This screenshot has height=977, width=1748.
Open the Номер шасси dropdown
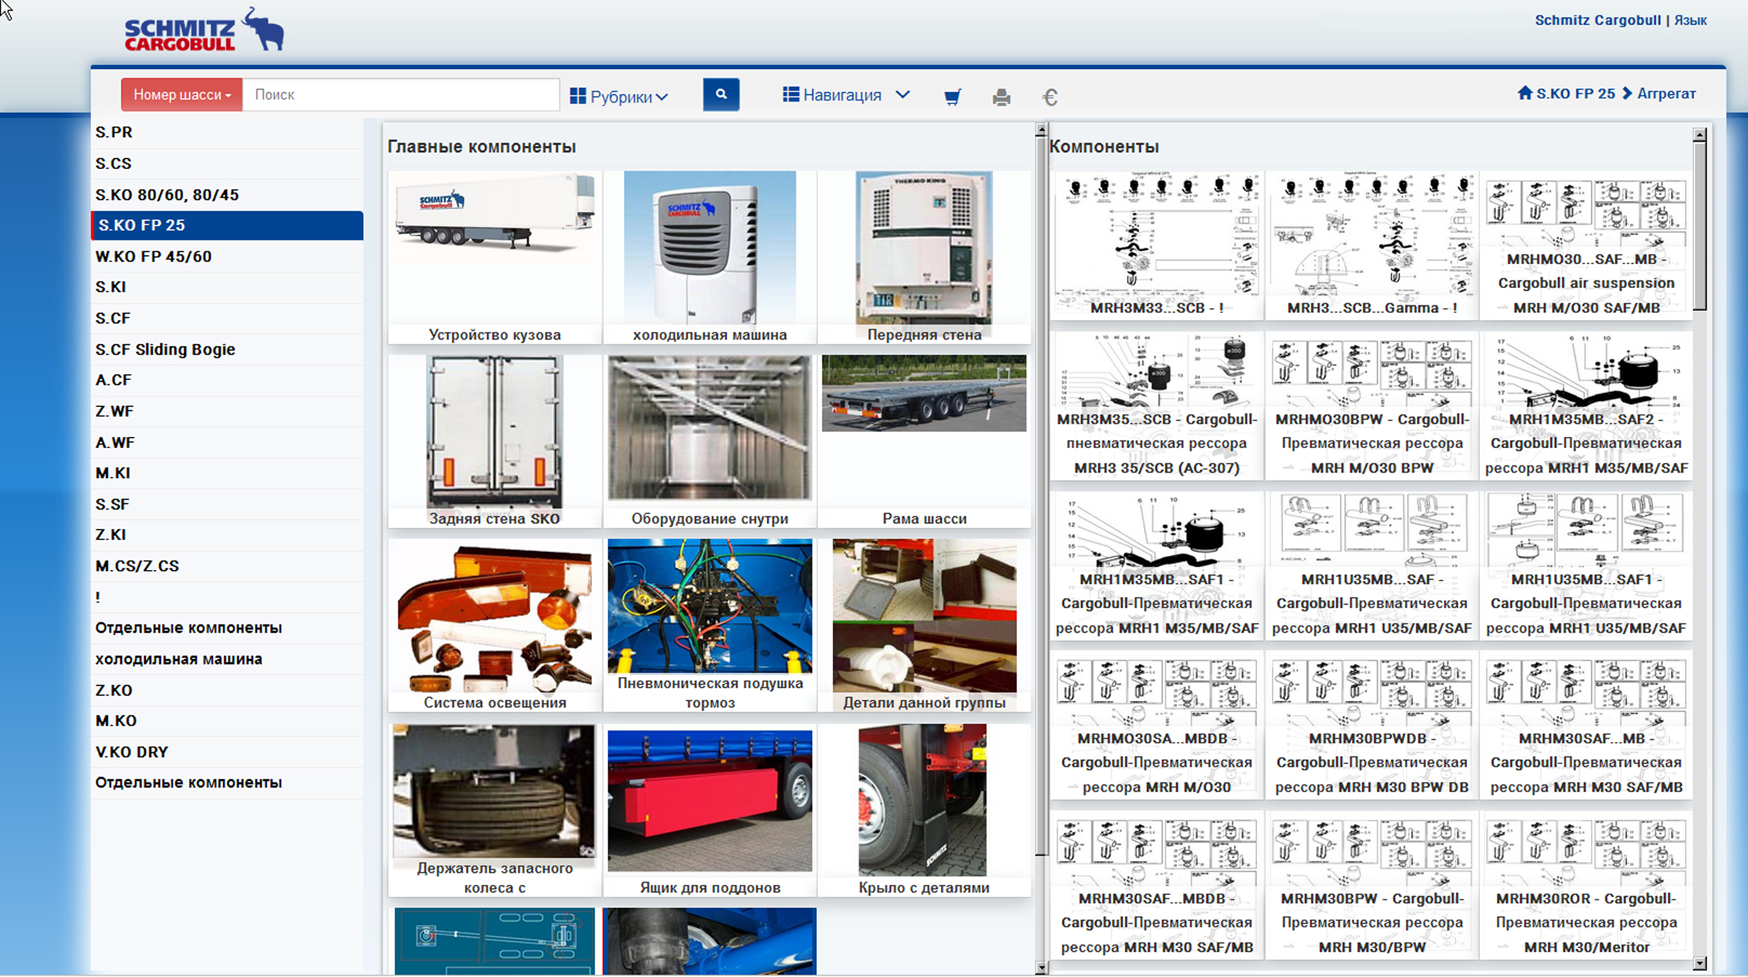pos(181,95)
